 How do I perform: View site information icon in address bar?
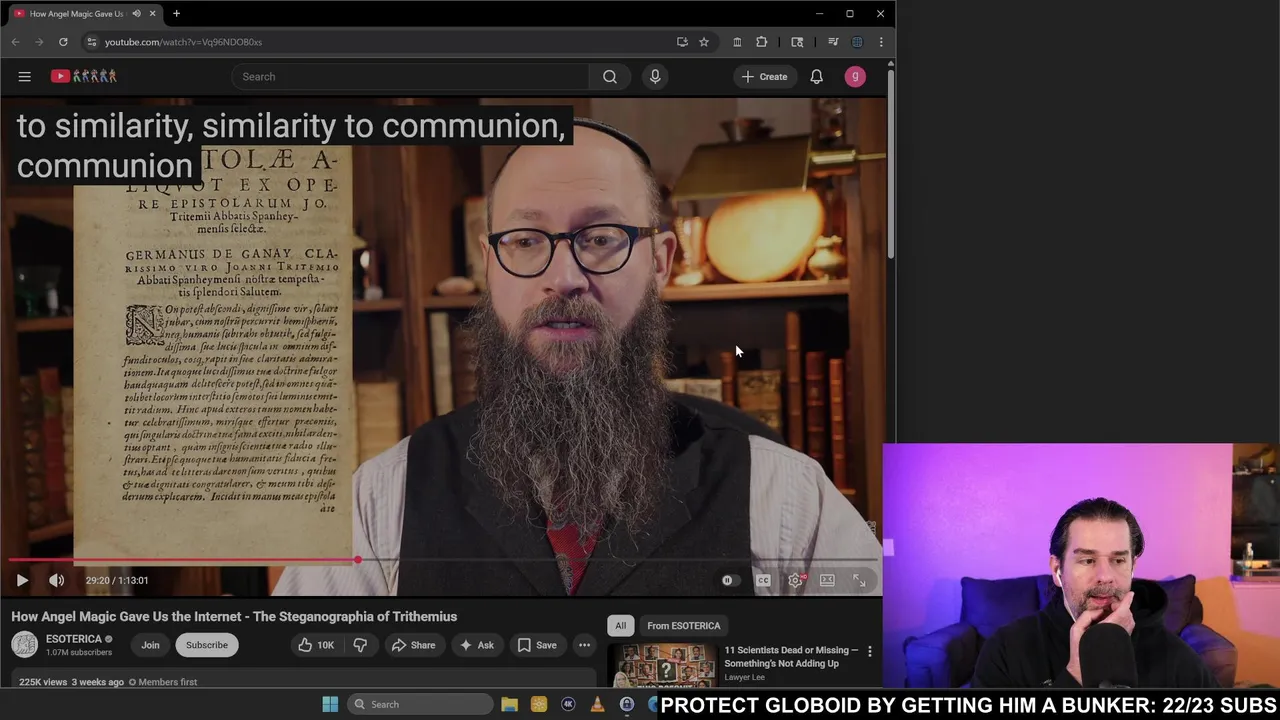(92, 42)
